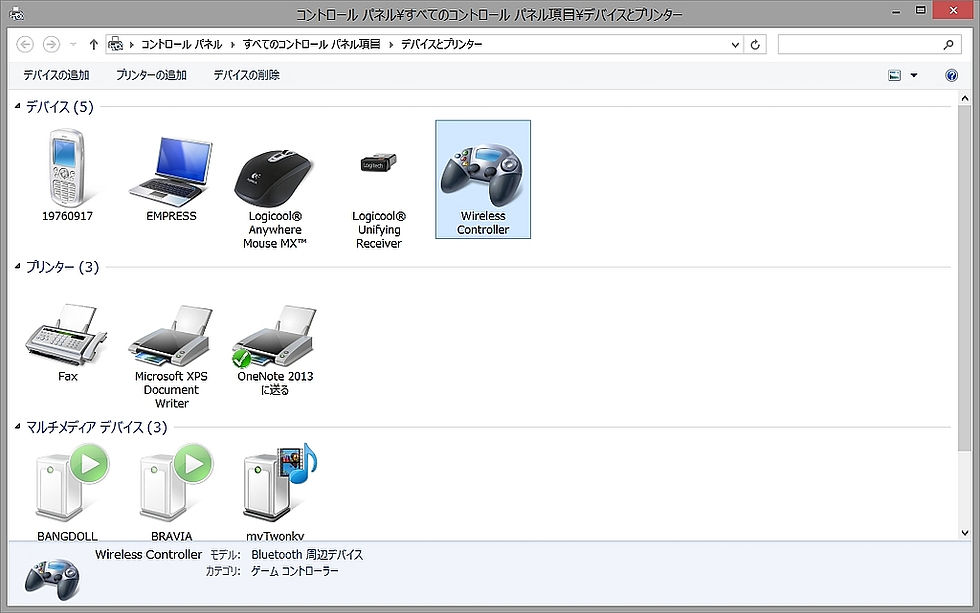980x613 pixels.
Task: Select the BRAVIA media device icon
Action: click(174, 483)
